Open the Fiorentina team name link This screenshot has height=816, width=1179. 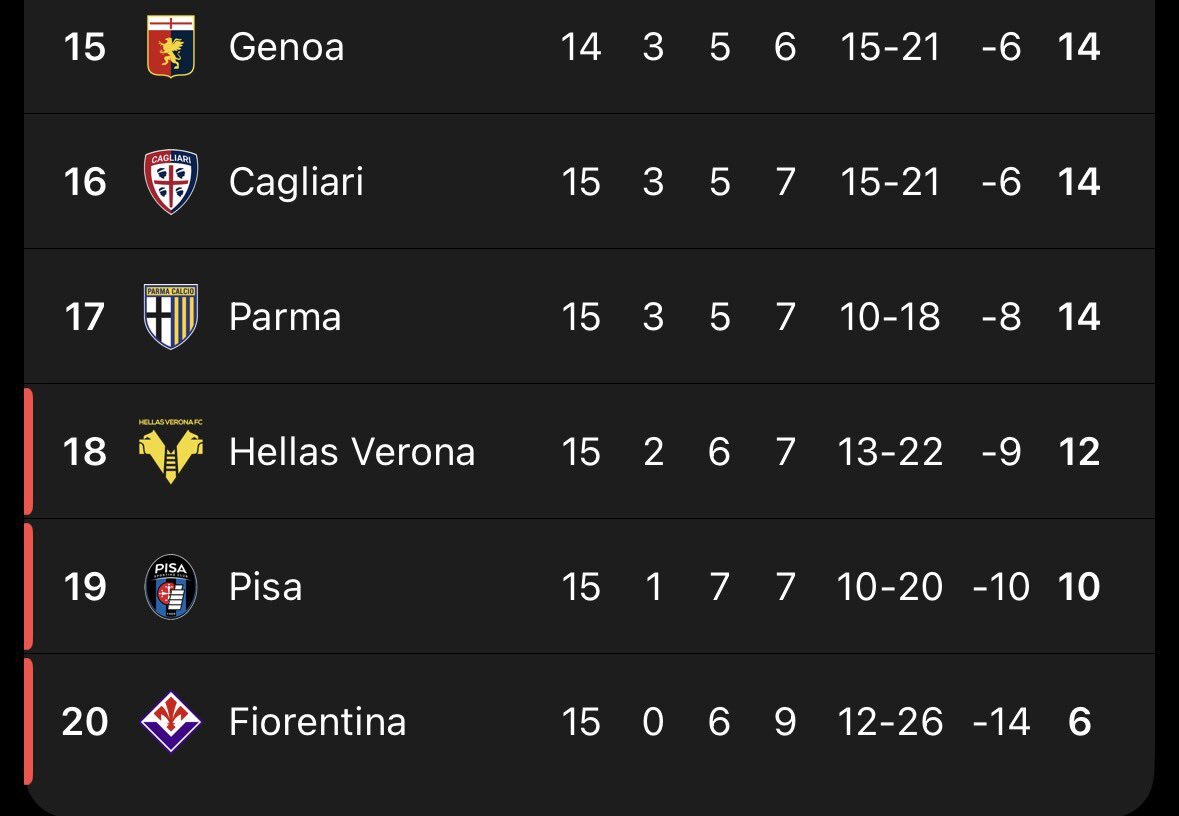(x=317, y=722)
